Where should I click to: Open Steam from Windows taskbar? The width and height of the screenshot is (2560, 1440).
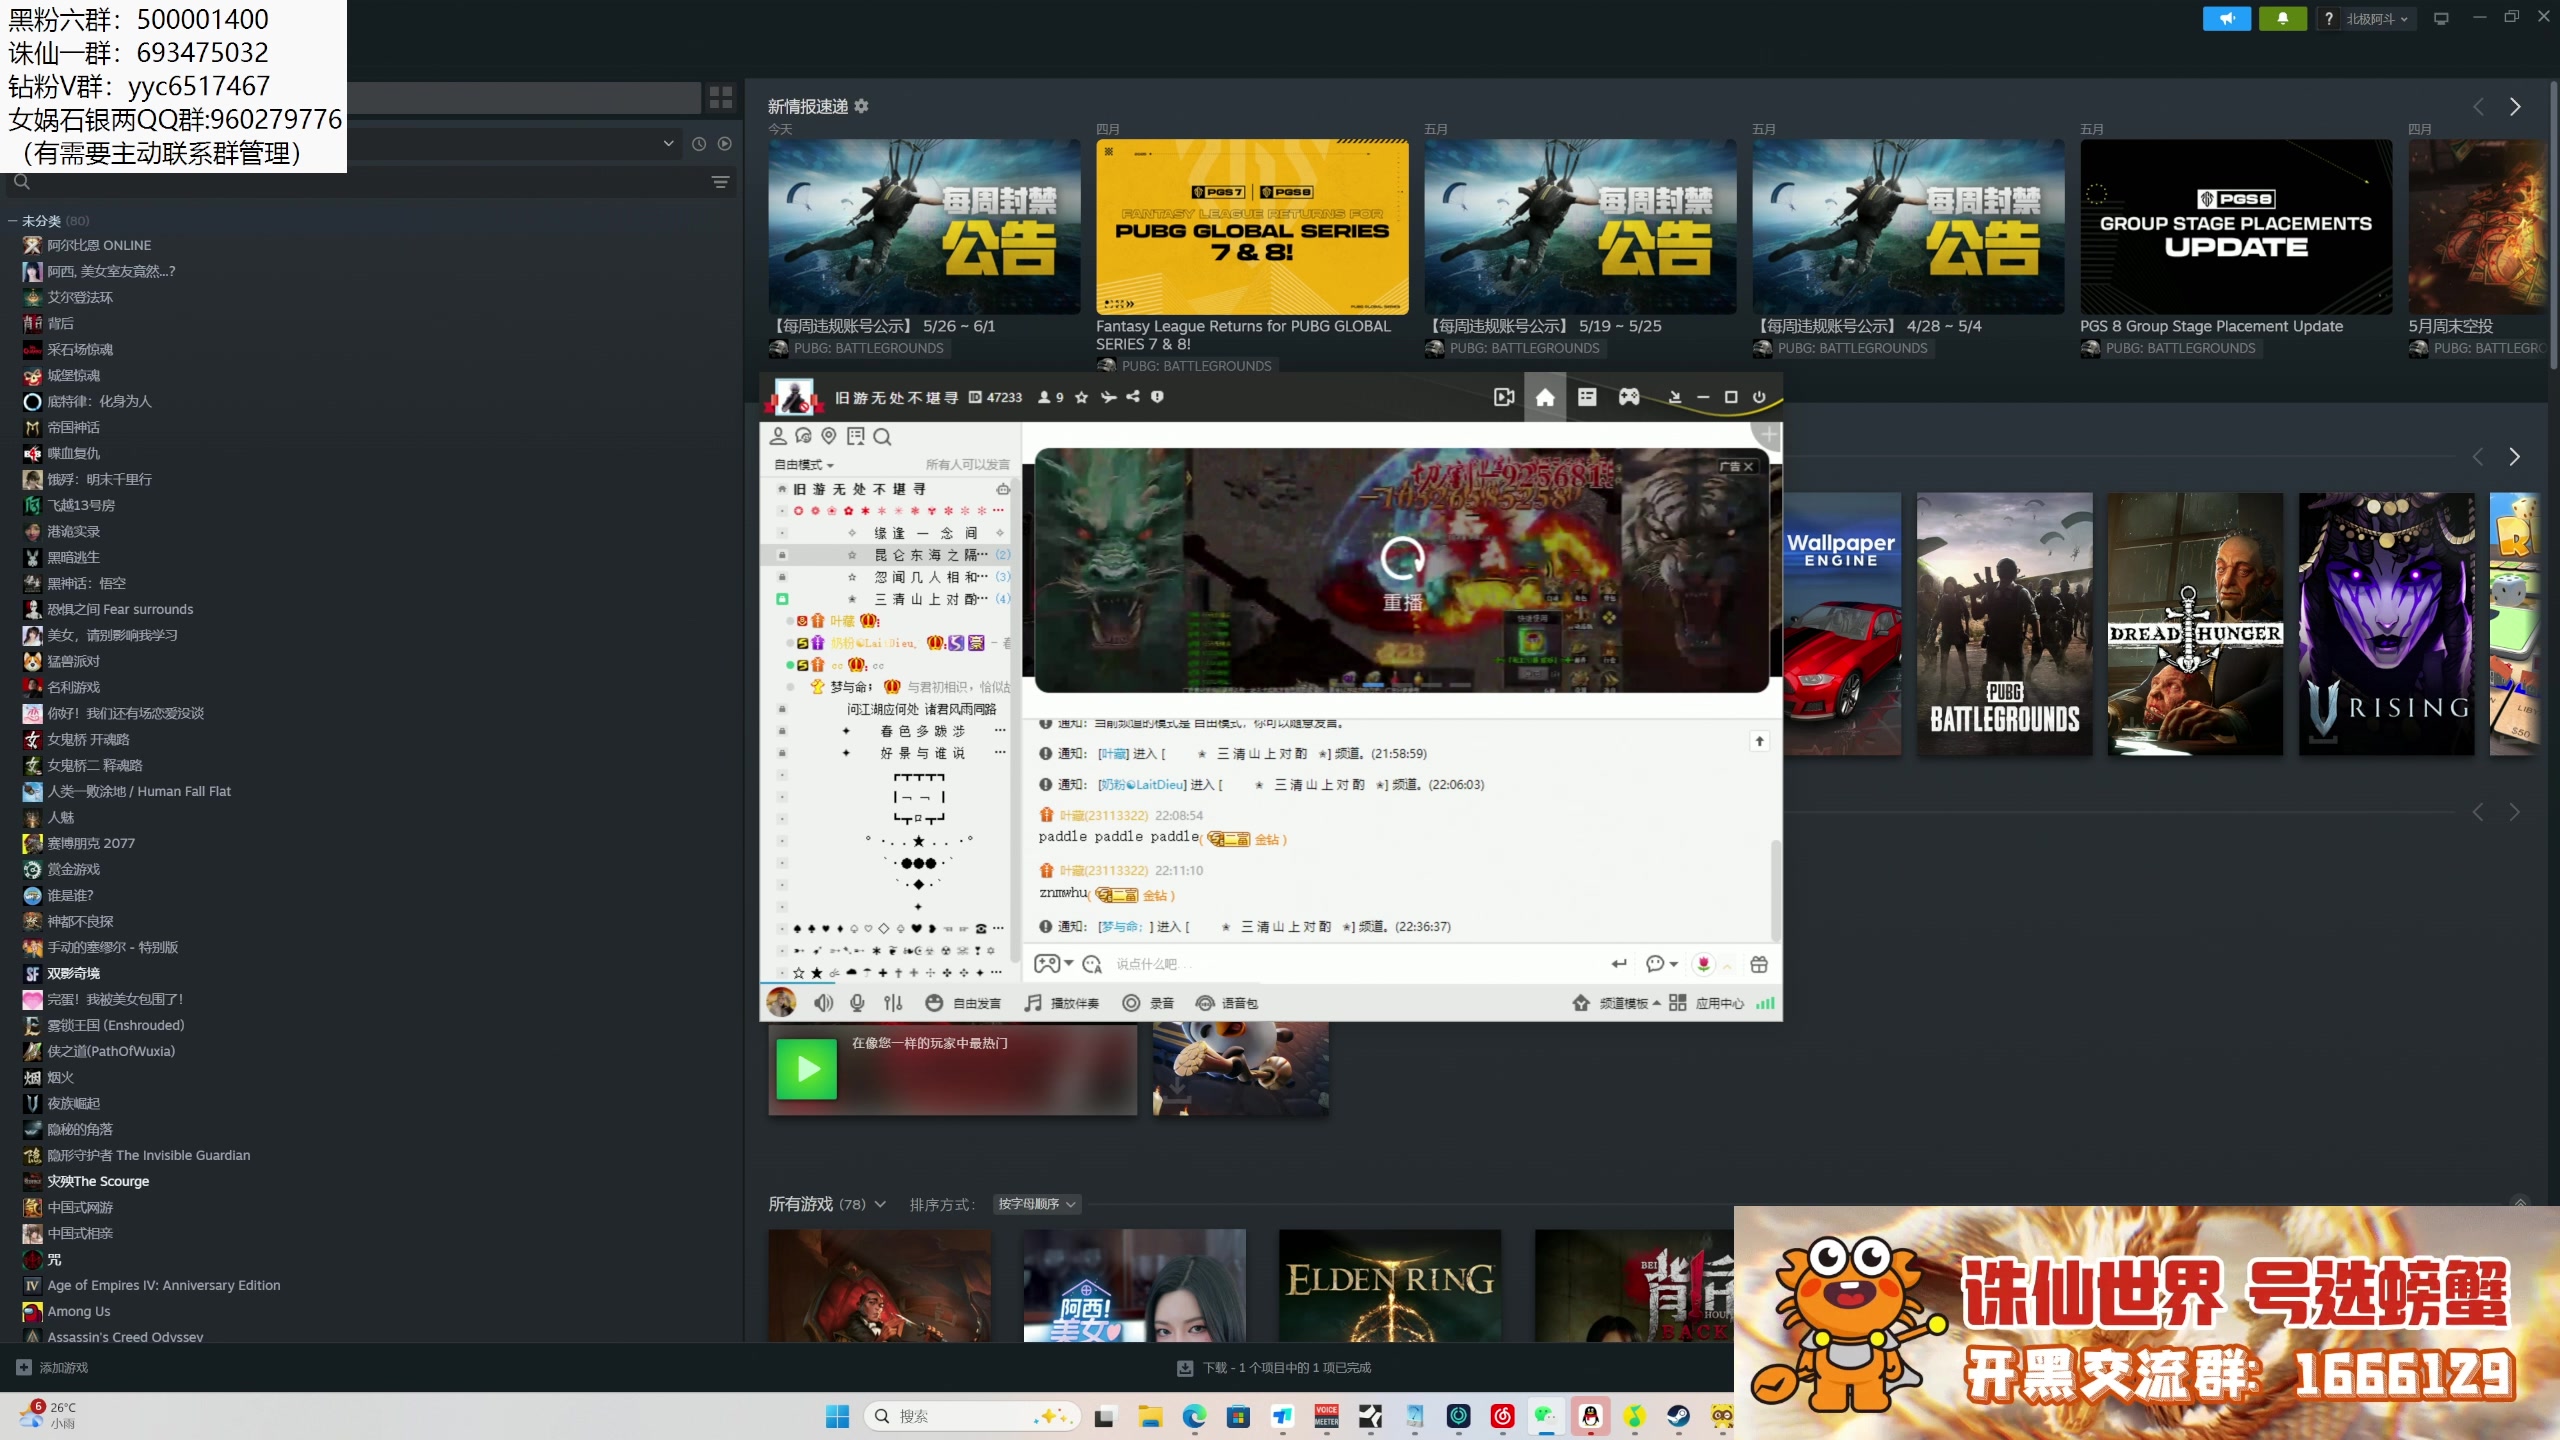1678,1416
